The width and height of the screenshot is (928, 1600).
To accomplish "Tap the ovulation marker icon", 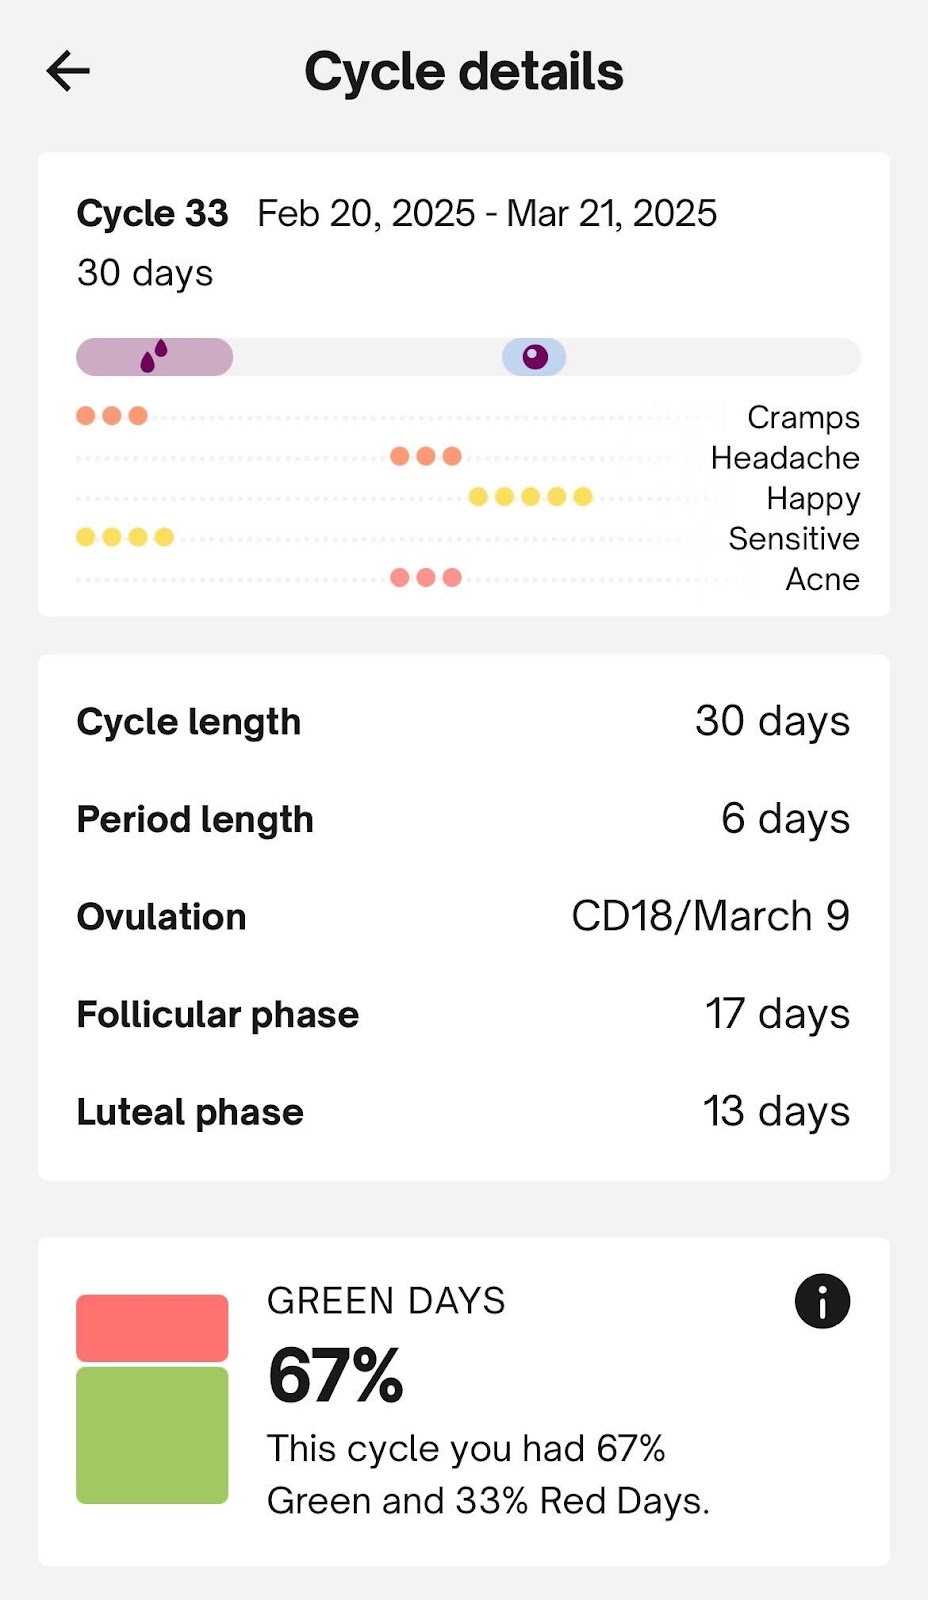I will click(535, 357).
